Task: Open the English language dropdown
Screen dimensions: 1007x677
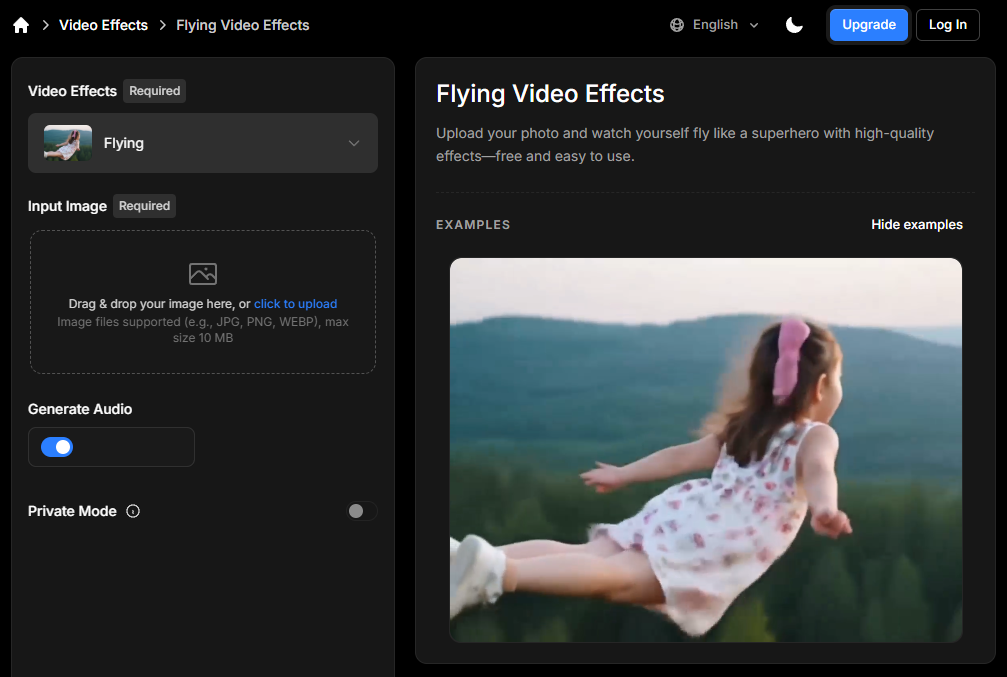Action: (x=712, y=24)
